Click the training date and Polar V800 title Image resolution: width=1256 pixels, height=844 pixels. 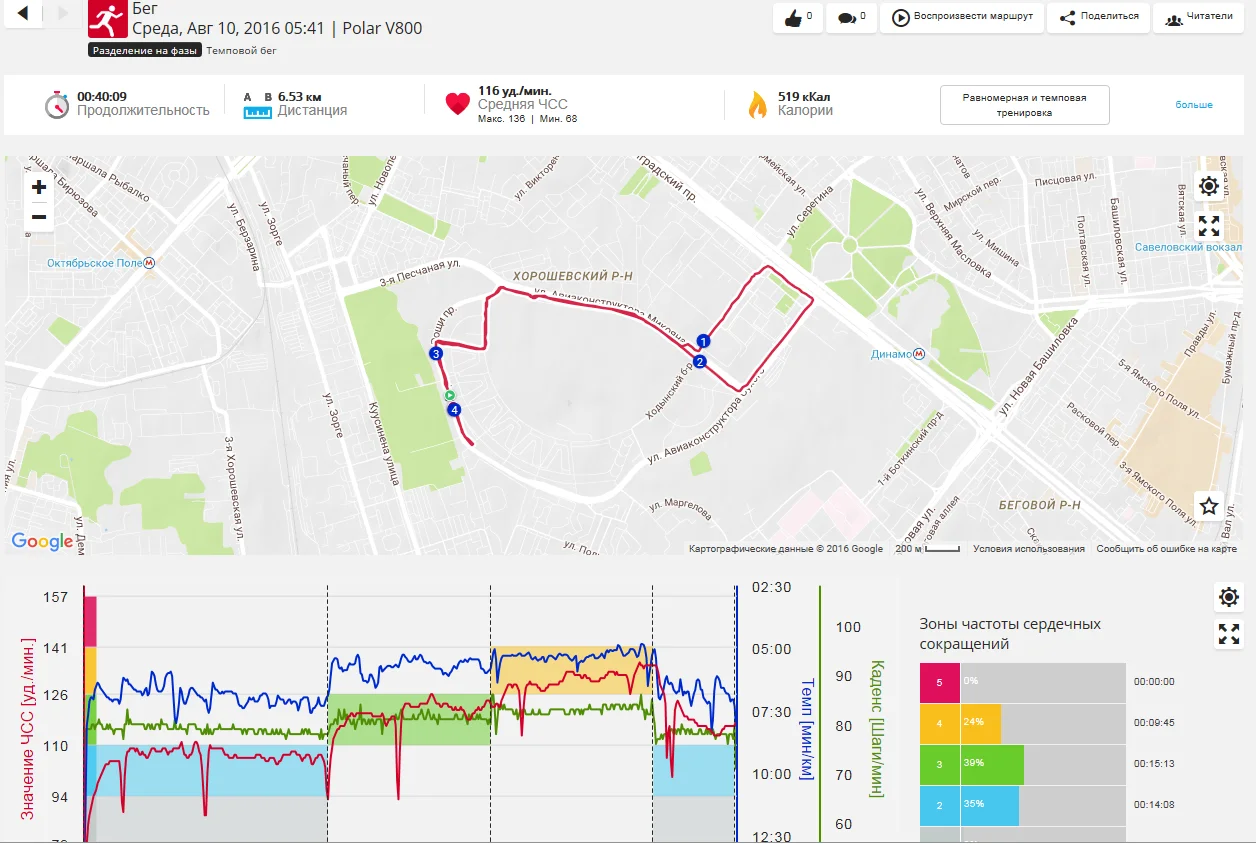tap(277, 28)
